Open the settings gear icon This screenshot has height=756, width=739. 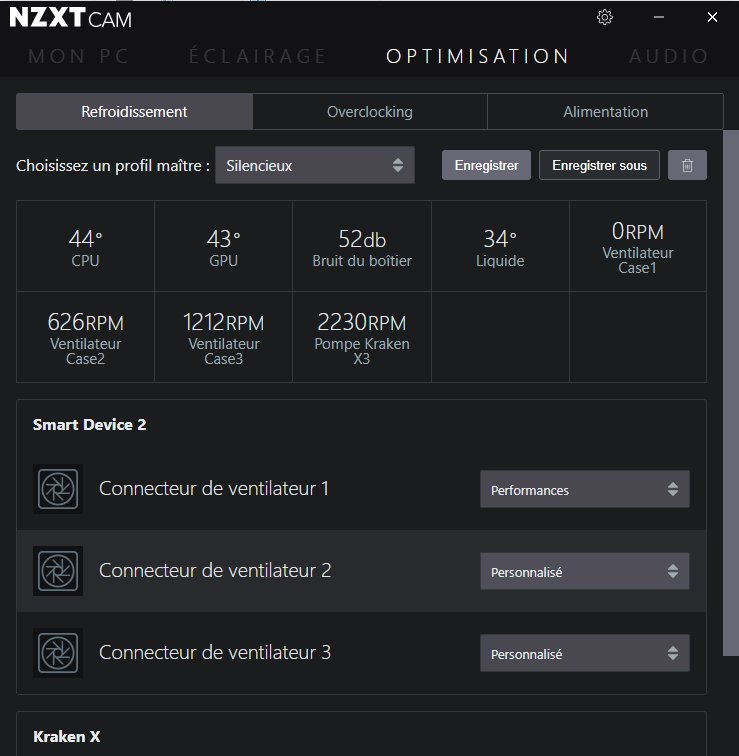(604, 17)
